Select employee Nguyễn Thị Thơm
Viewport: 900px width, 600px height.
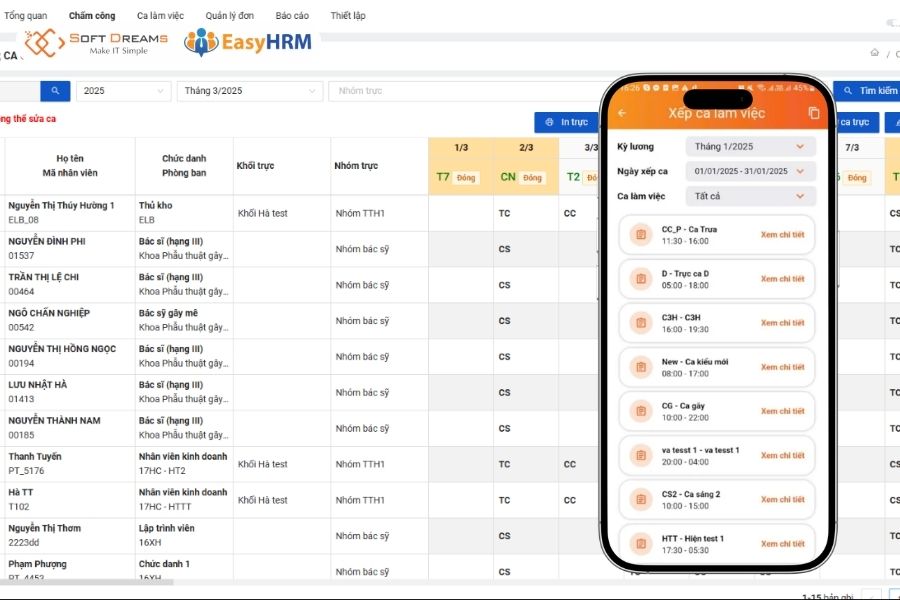(x=44, y=528)
